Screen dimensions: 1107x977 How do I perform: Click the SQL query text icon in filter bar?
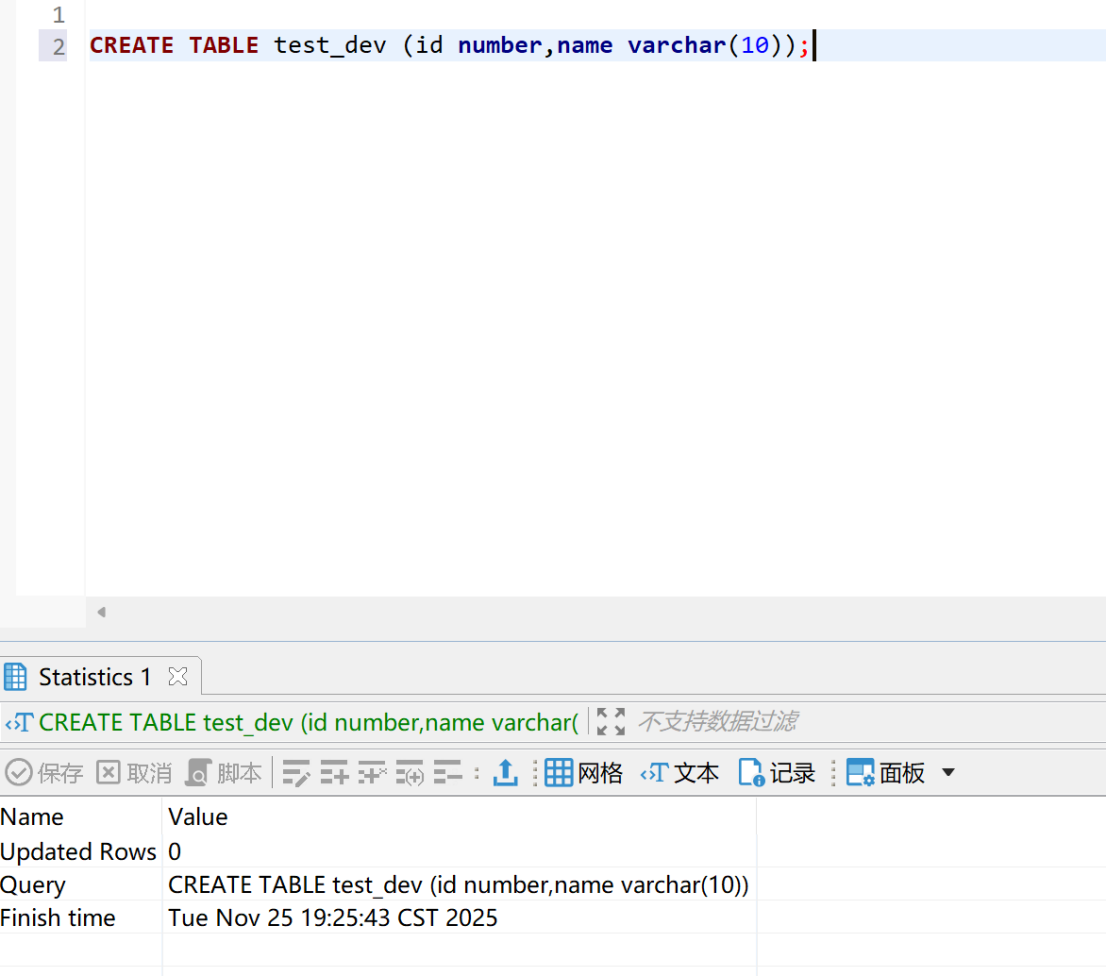pyautogui.click(x=20, y=722)
